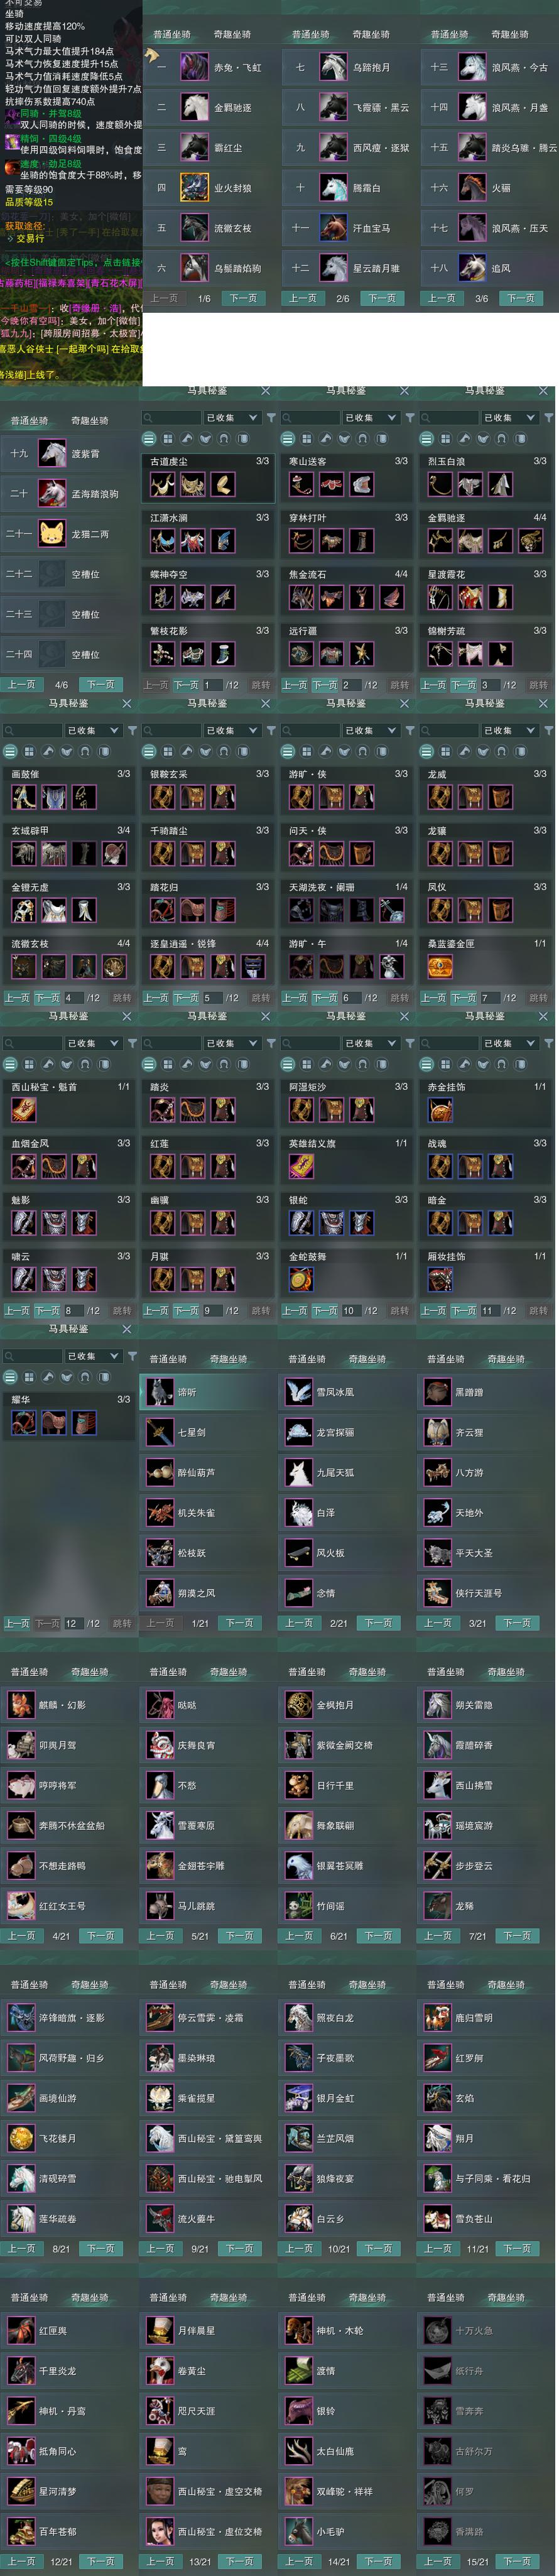Screen dimensions: 559x2576
Task: Click 跳转 button next to page 12 field
Action: [x=121, y=1623]
